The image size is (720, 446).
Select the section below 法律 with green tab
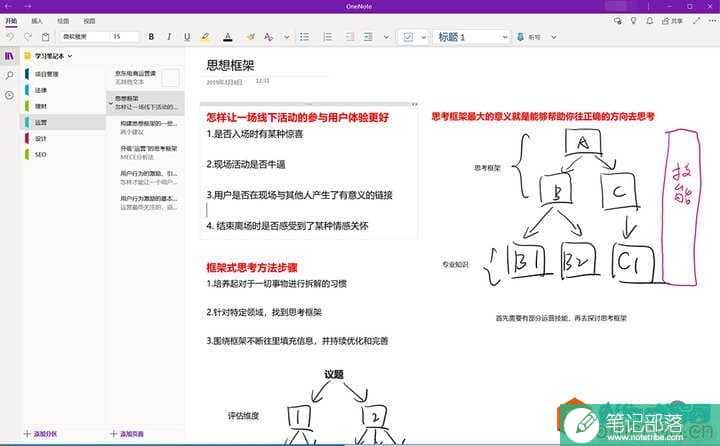65,106
